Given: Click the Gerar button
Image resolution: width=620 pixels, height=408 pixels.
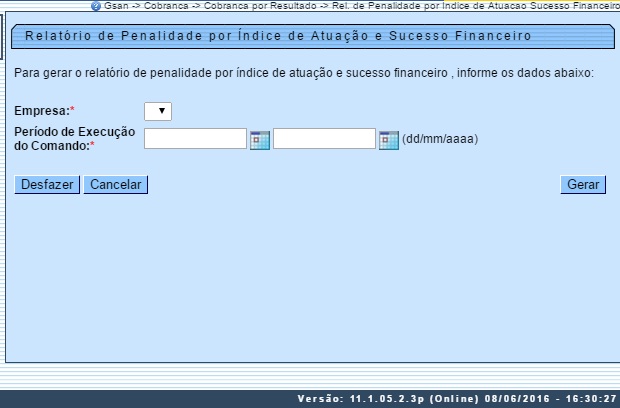Looking at the screenshot, I should click(x=583, y=185).
